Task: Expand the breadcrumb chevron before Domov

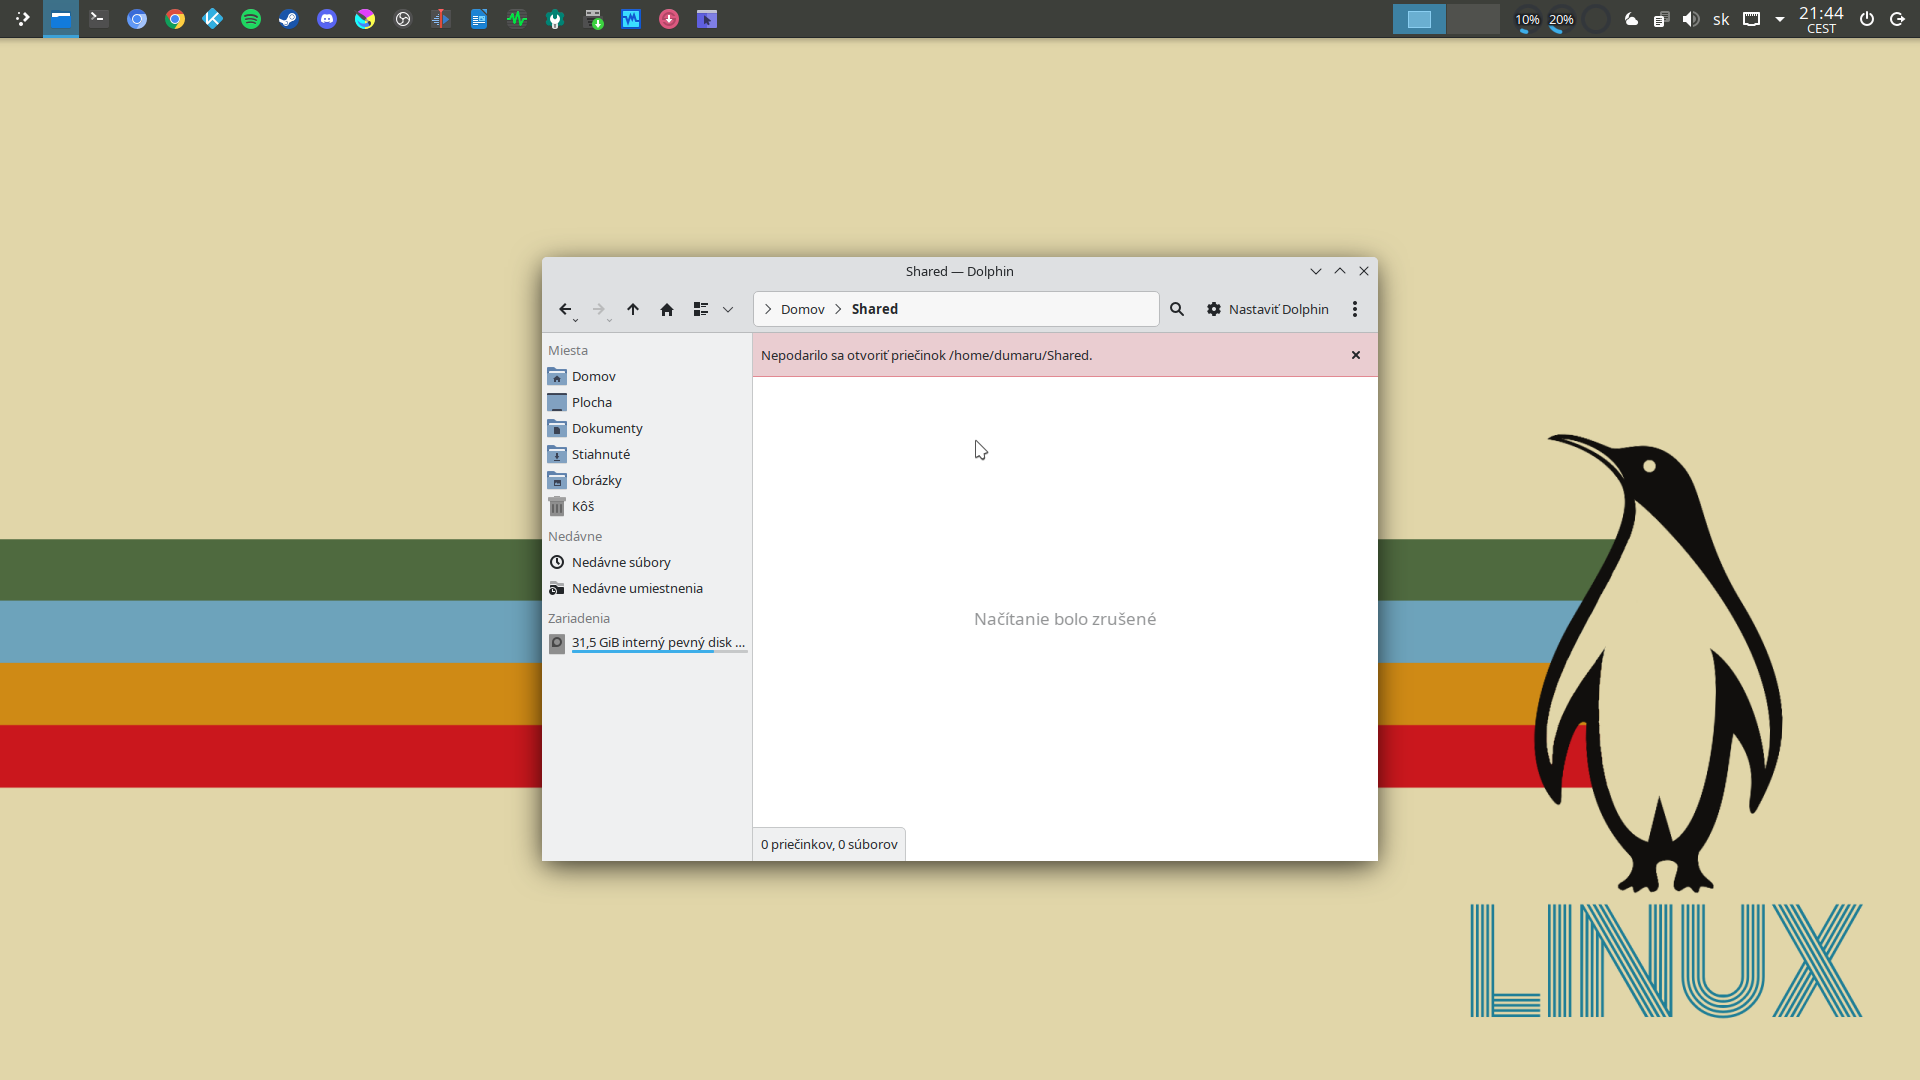Action: point(768,310)
